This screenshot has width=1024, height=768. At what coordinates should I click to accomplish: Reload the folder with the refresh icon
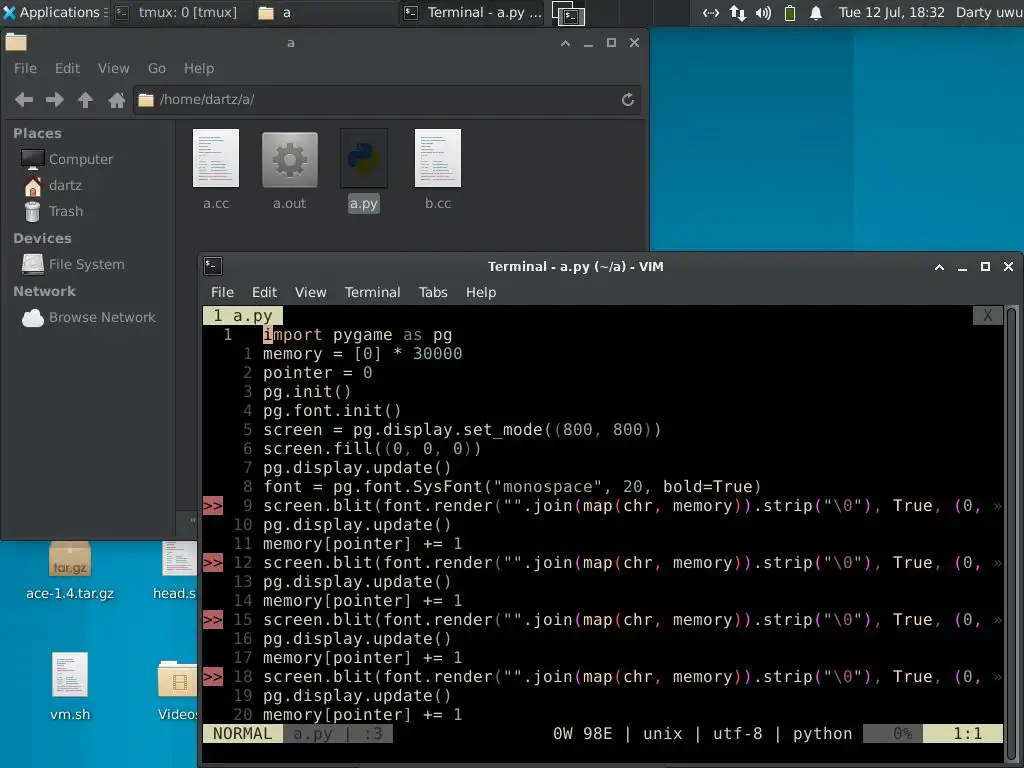click(x=628, y=99)
